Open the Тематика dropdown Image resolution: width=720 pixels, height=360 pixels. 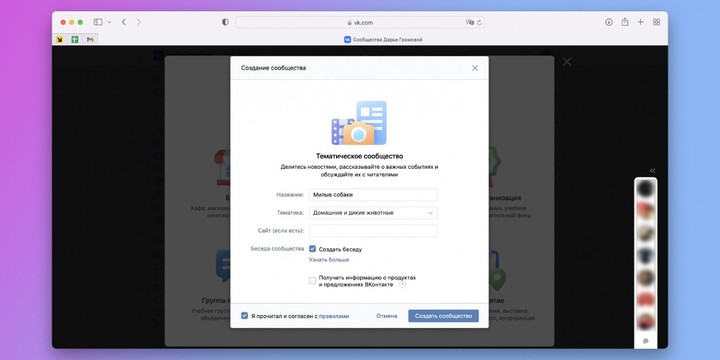pos(373,213)
